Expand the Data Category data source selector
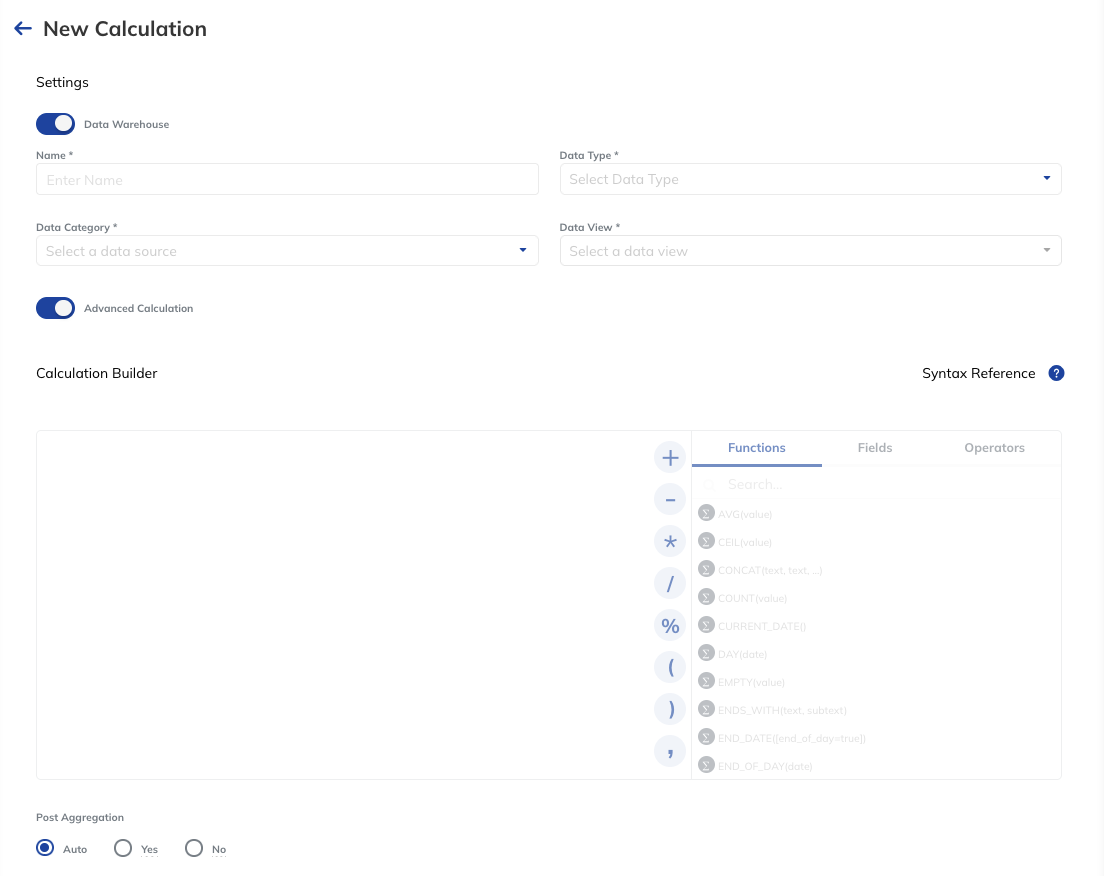 point(287,250)
